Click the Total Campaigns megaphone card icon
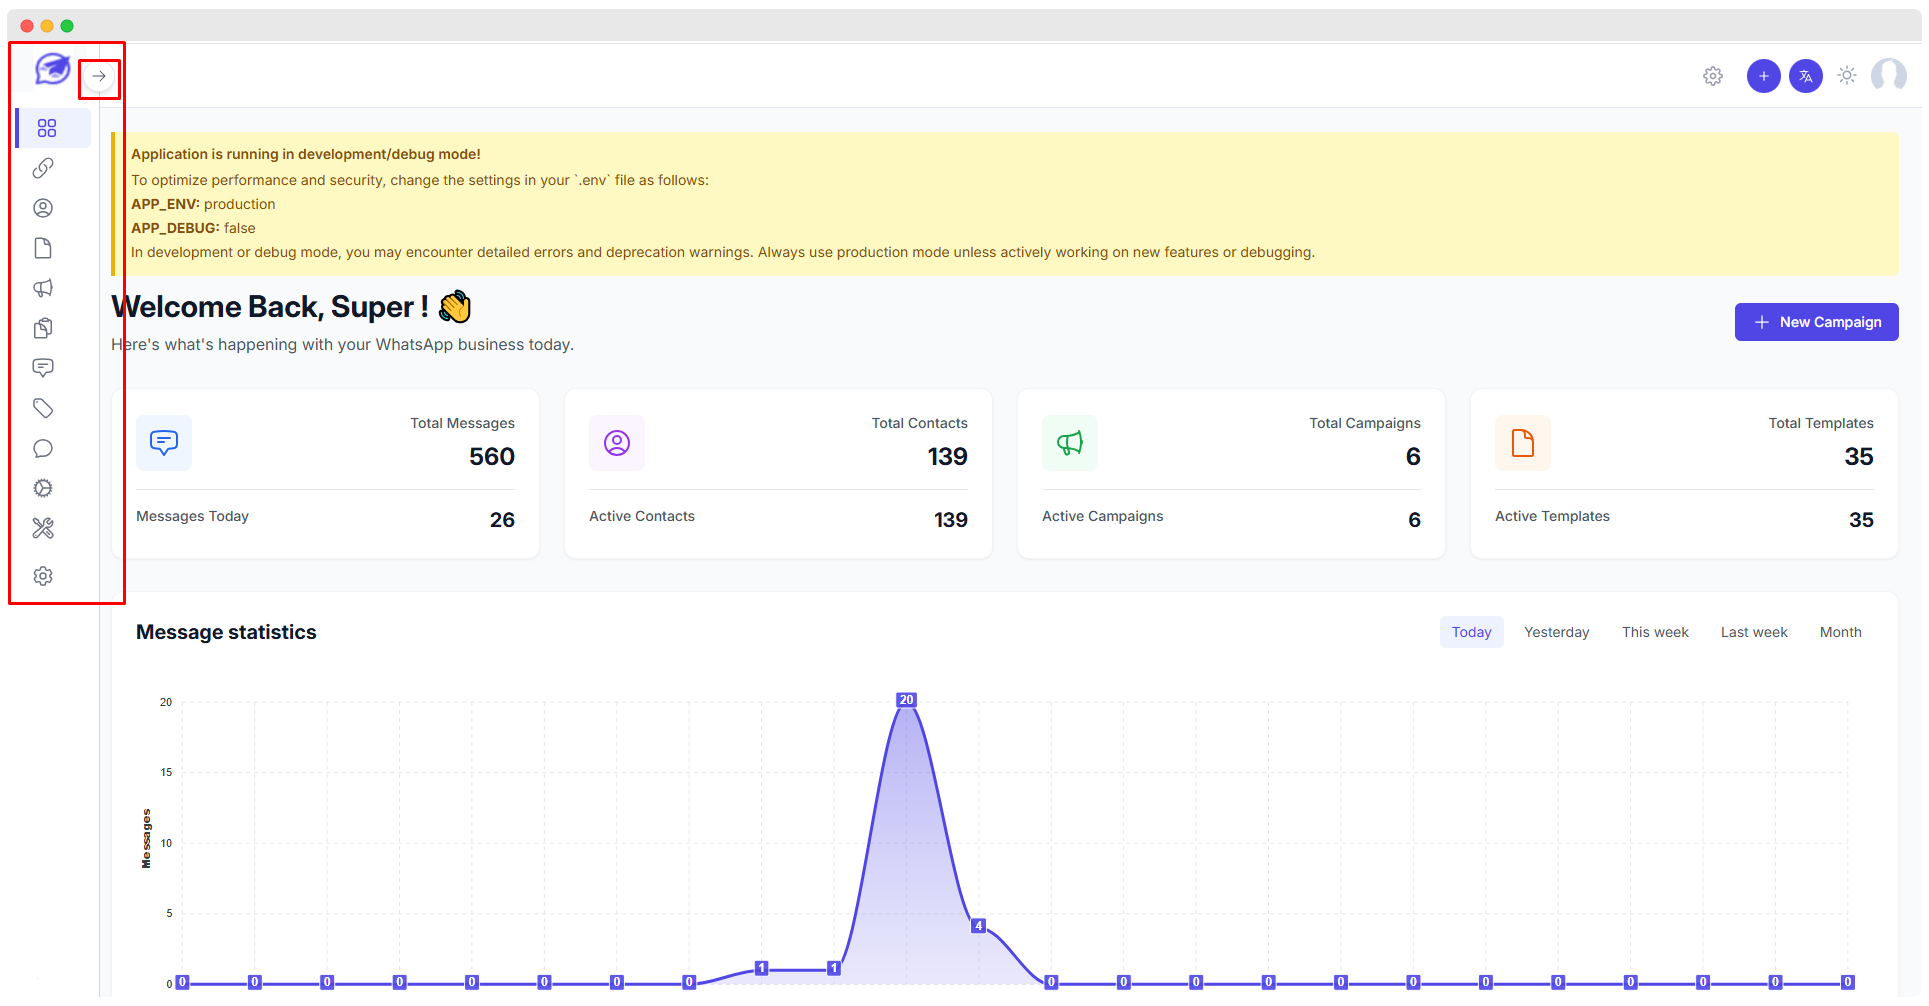The width and height of the screenshot is (1929, 1006). 1070,443
